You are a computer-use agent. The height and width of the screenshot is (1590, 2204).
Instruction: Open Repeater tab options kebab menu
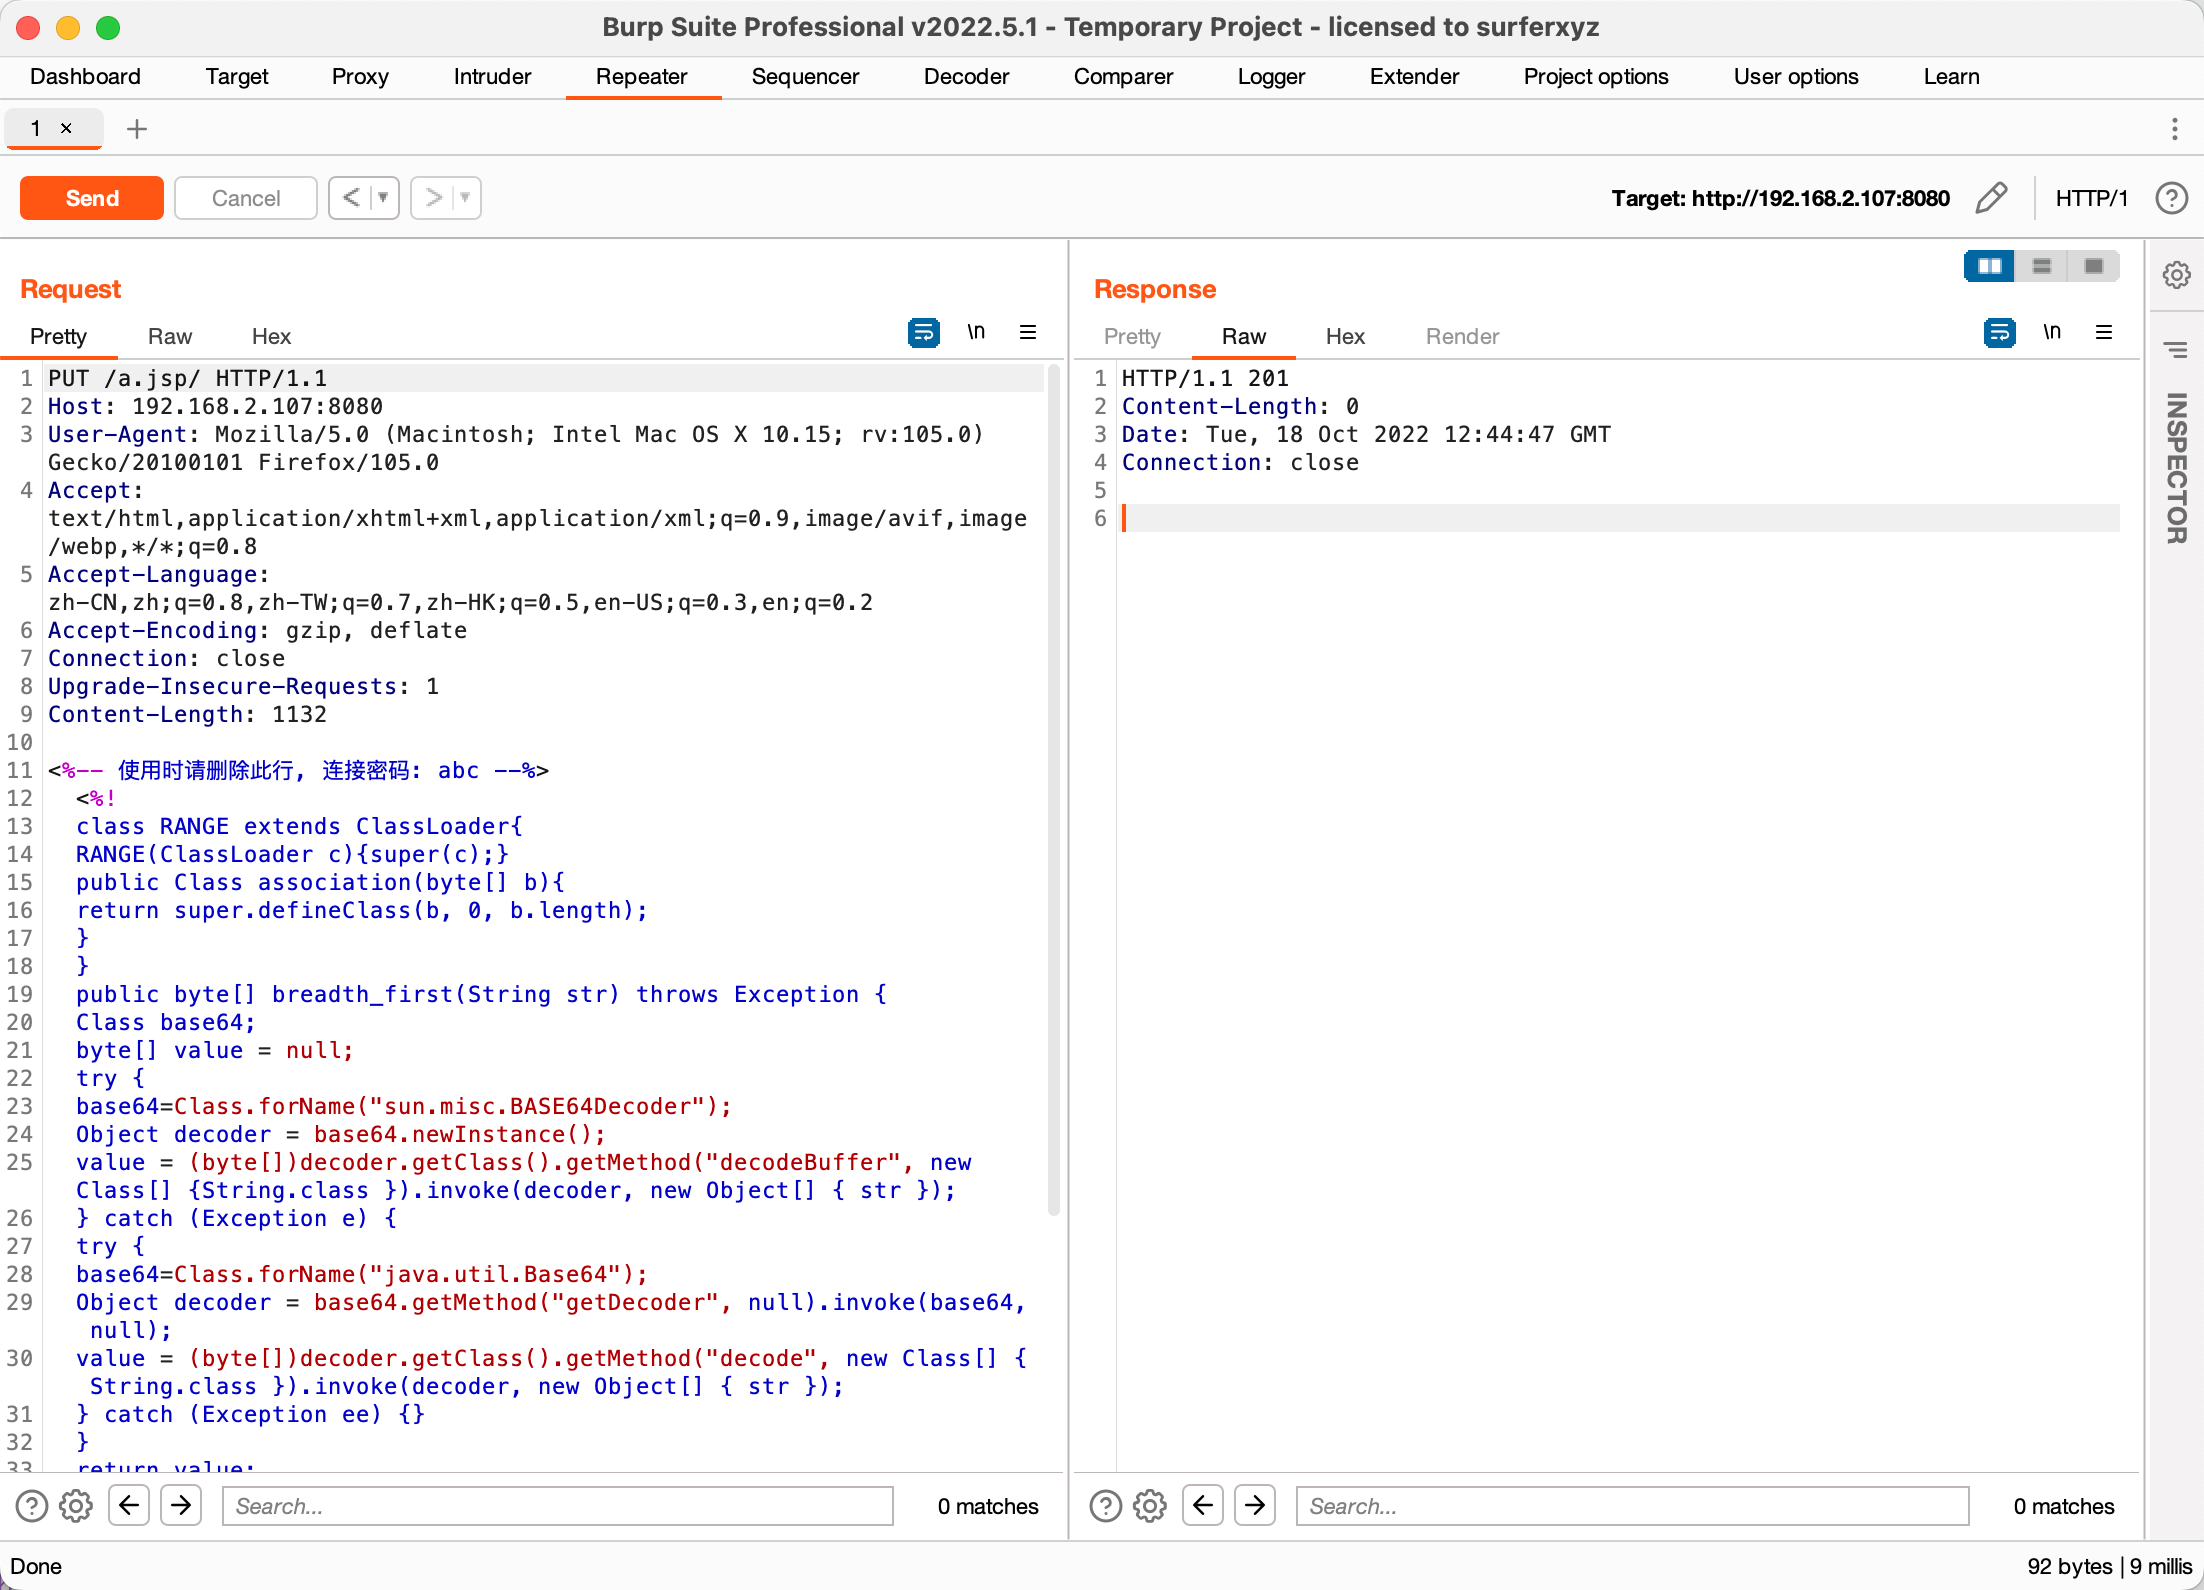click(x=2174, y=129)
